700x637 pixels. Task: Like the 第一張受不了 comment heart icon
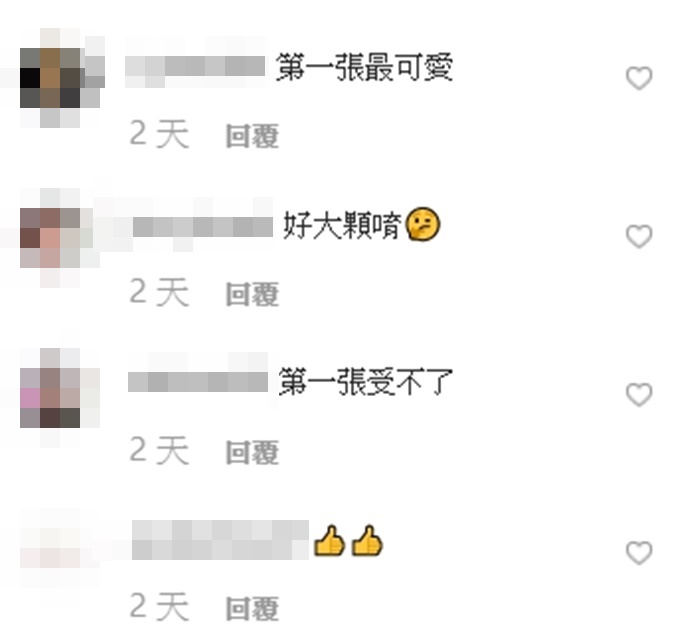click(x=639, y=395)
